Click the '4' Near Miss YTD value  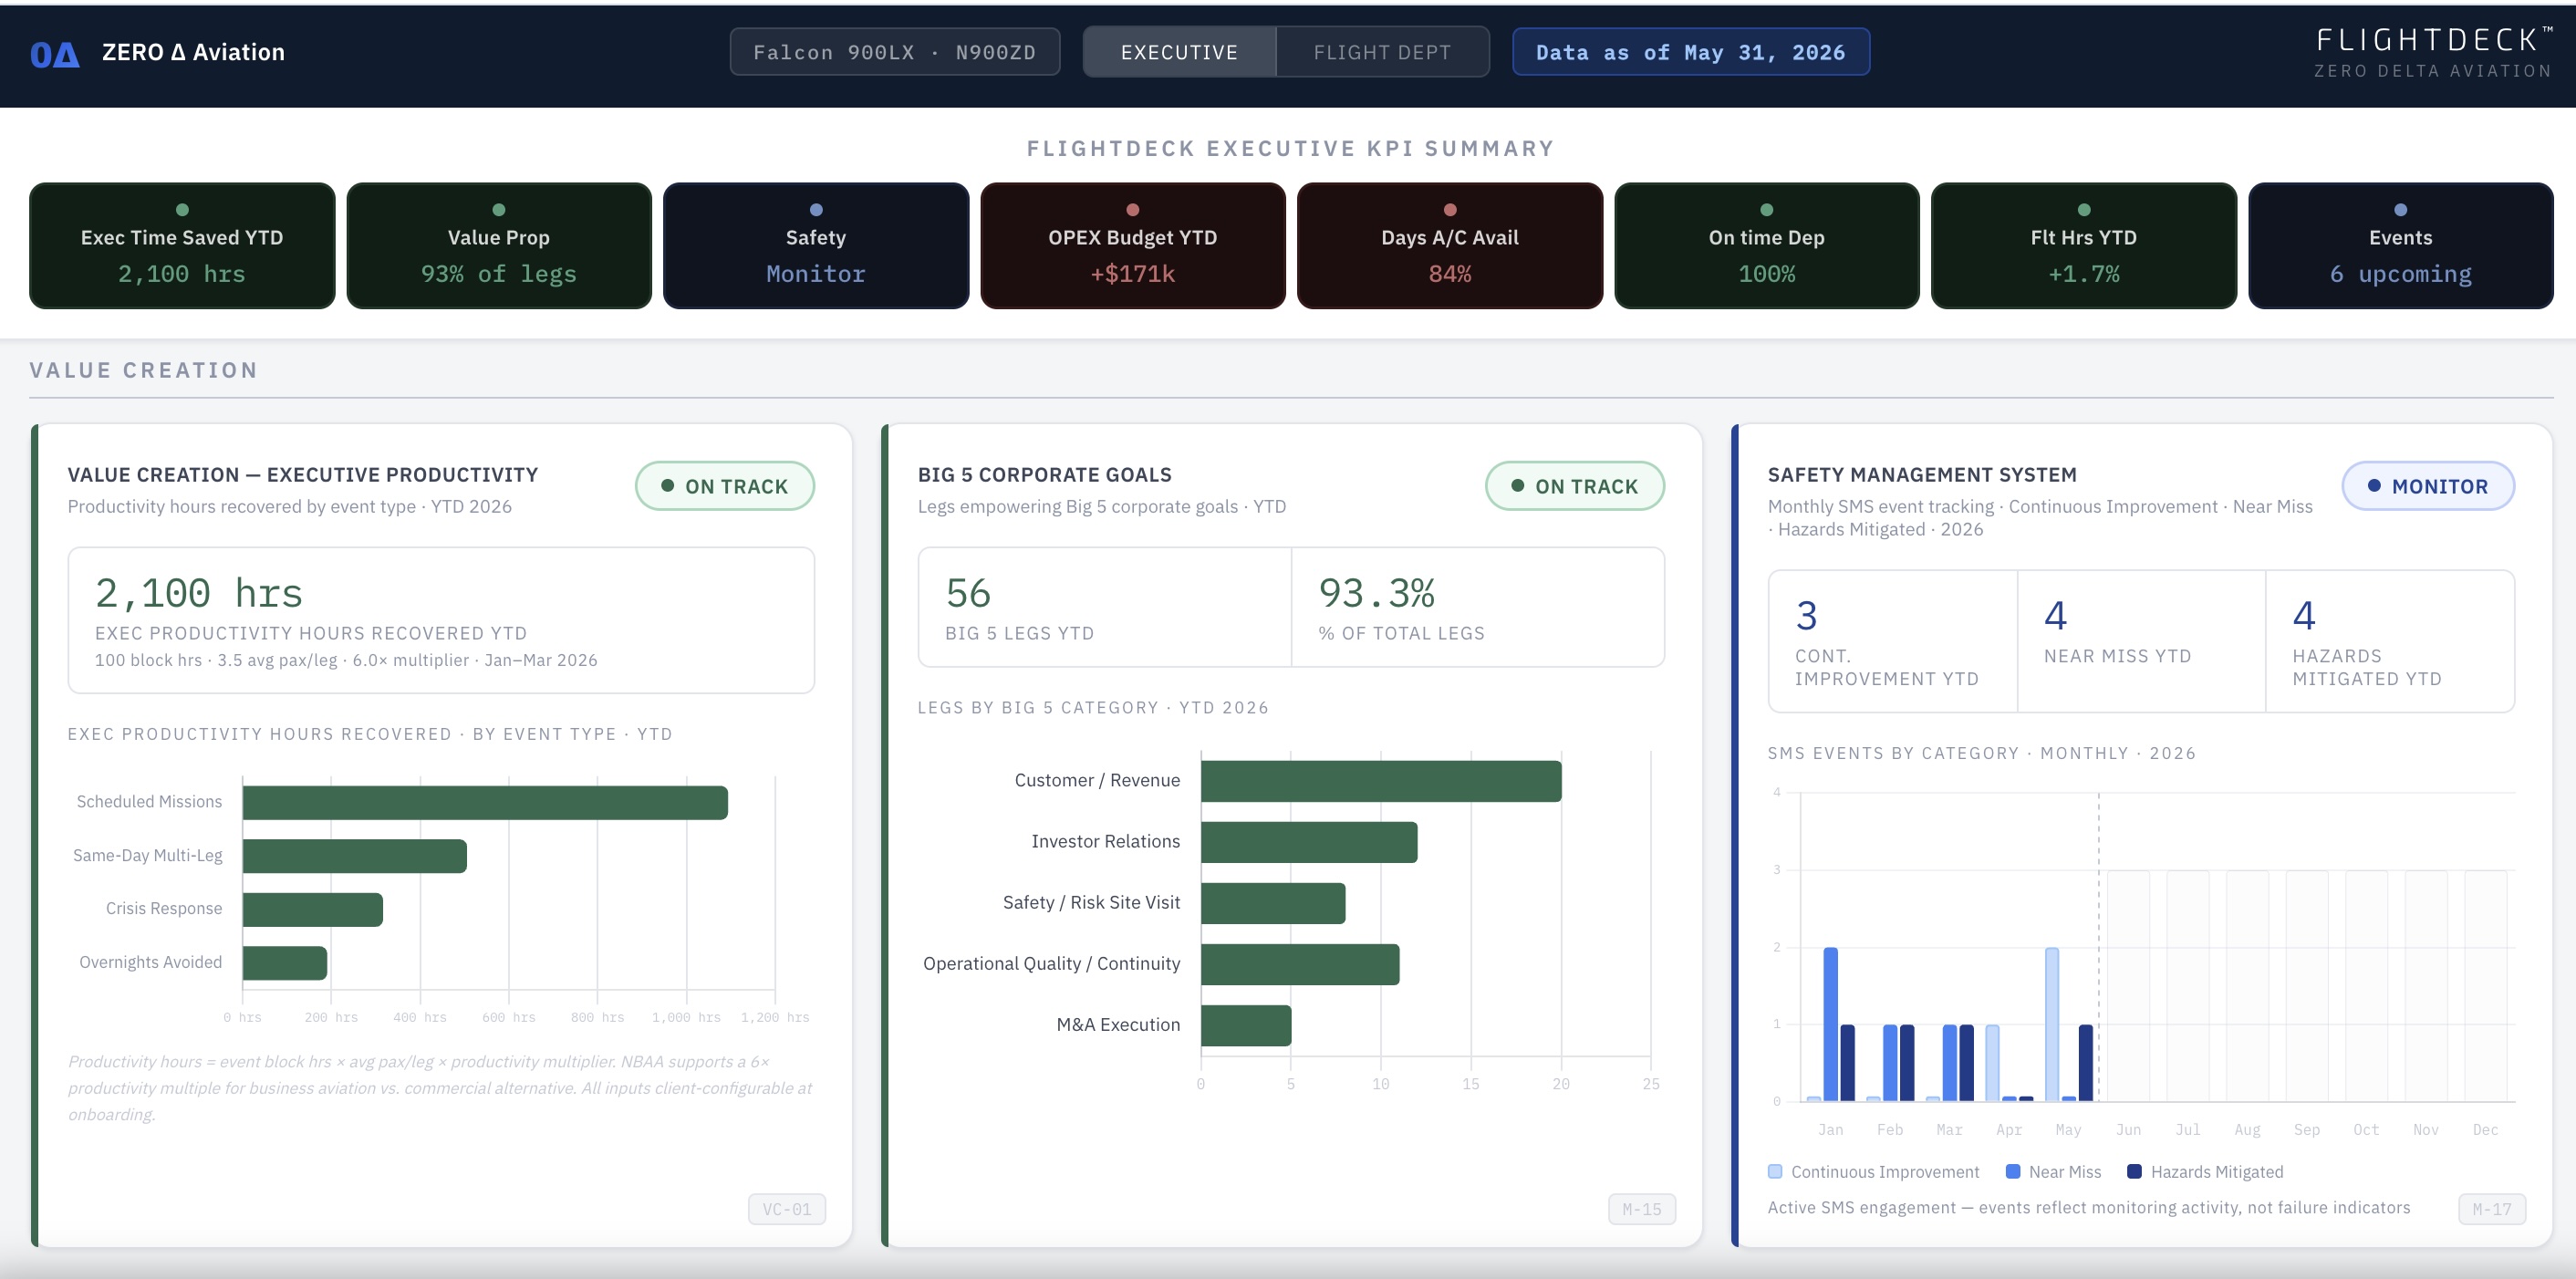(2055, 616)
